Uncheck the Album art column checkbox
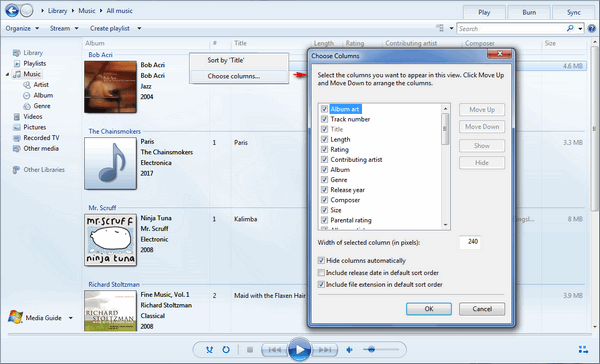 [324, 109]
